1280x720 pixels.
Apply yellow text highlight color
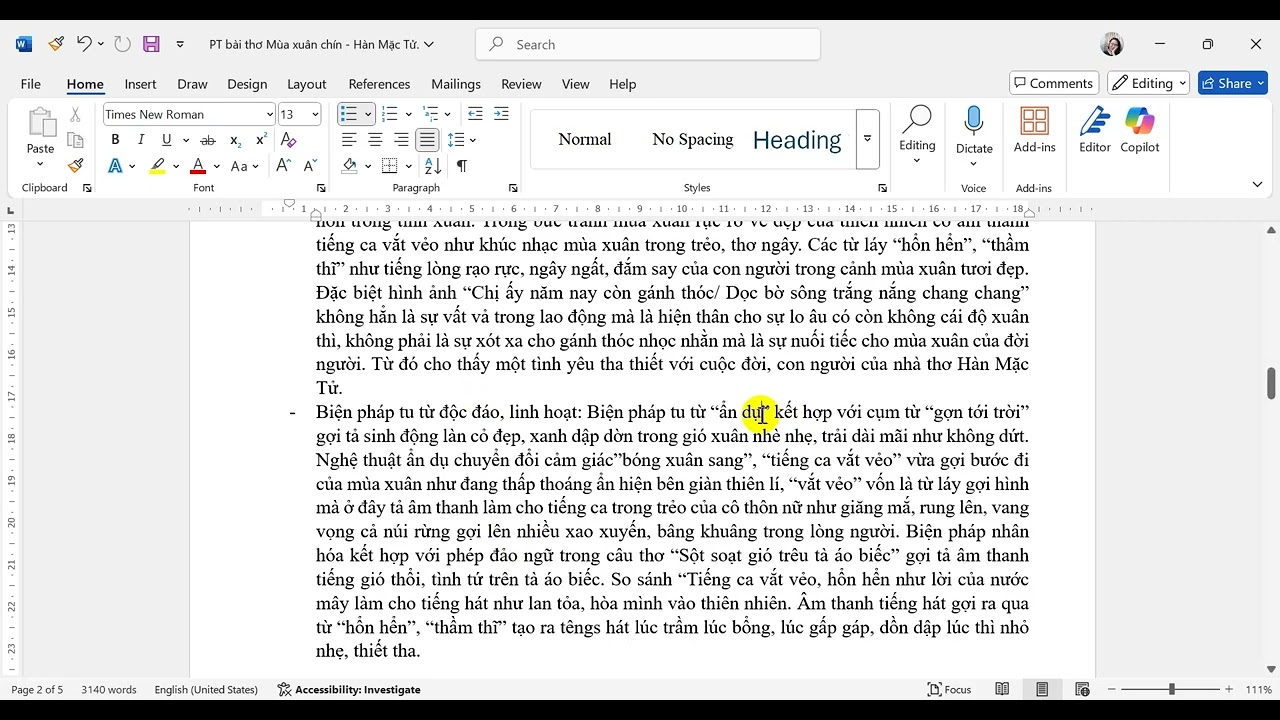157,166
